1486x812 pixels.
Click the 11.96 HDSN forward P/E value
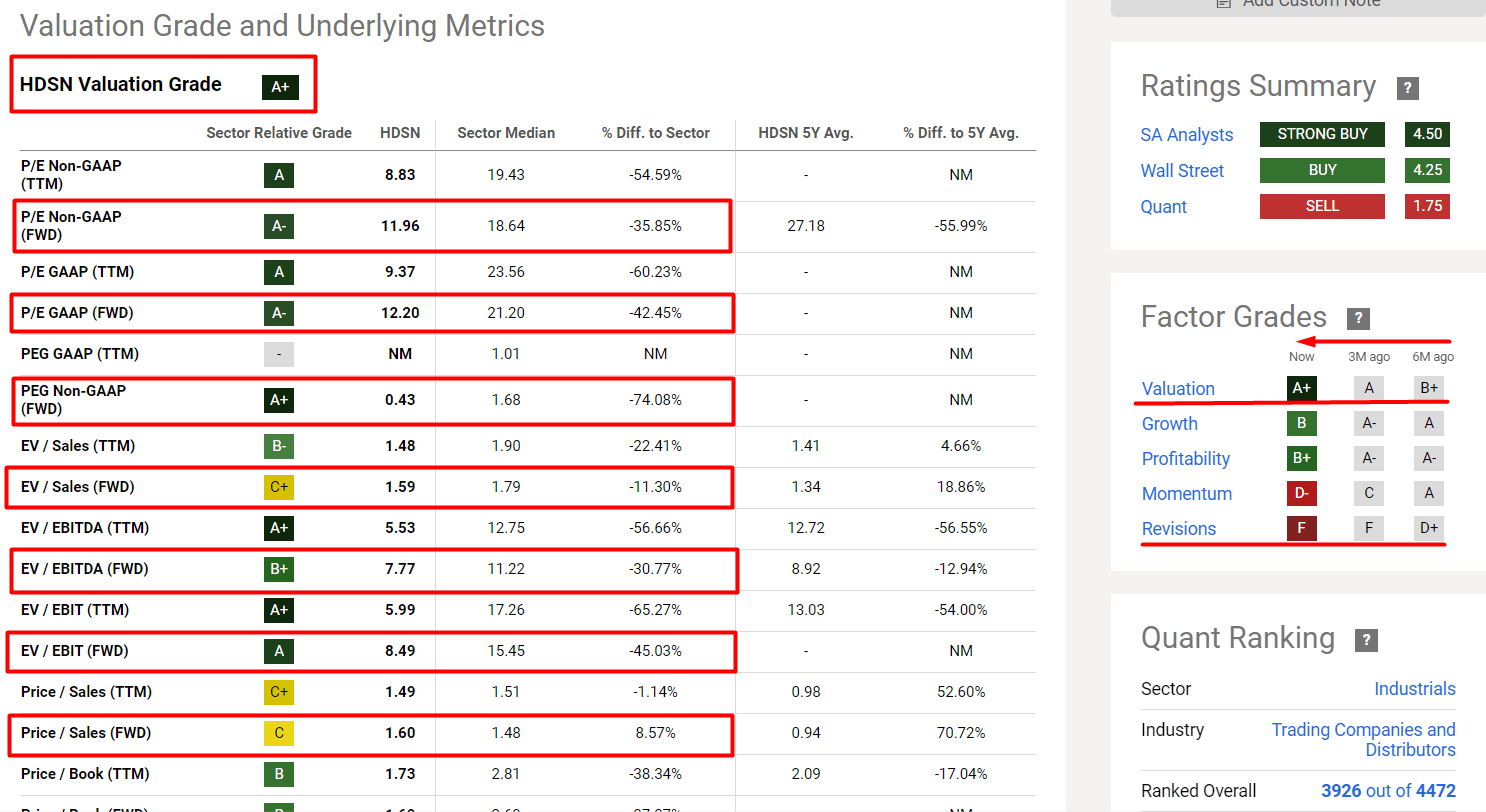[400, 226]
